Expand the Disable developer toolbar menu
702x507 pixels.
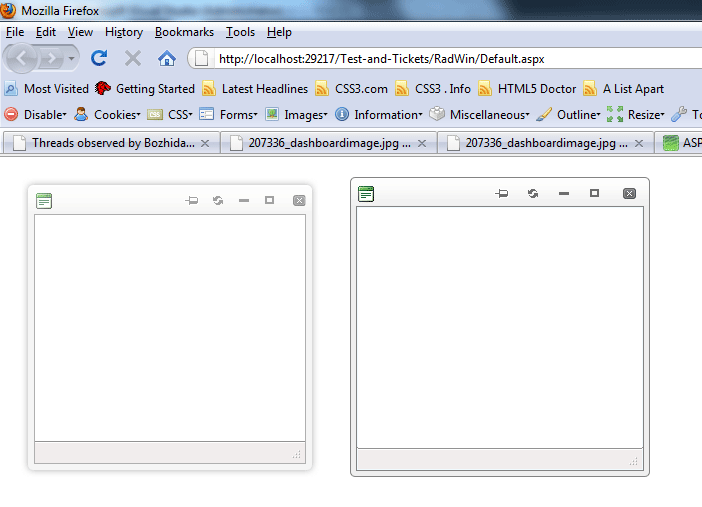tap(36, 115)
